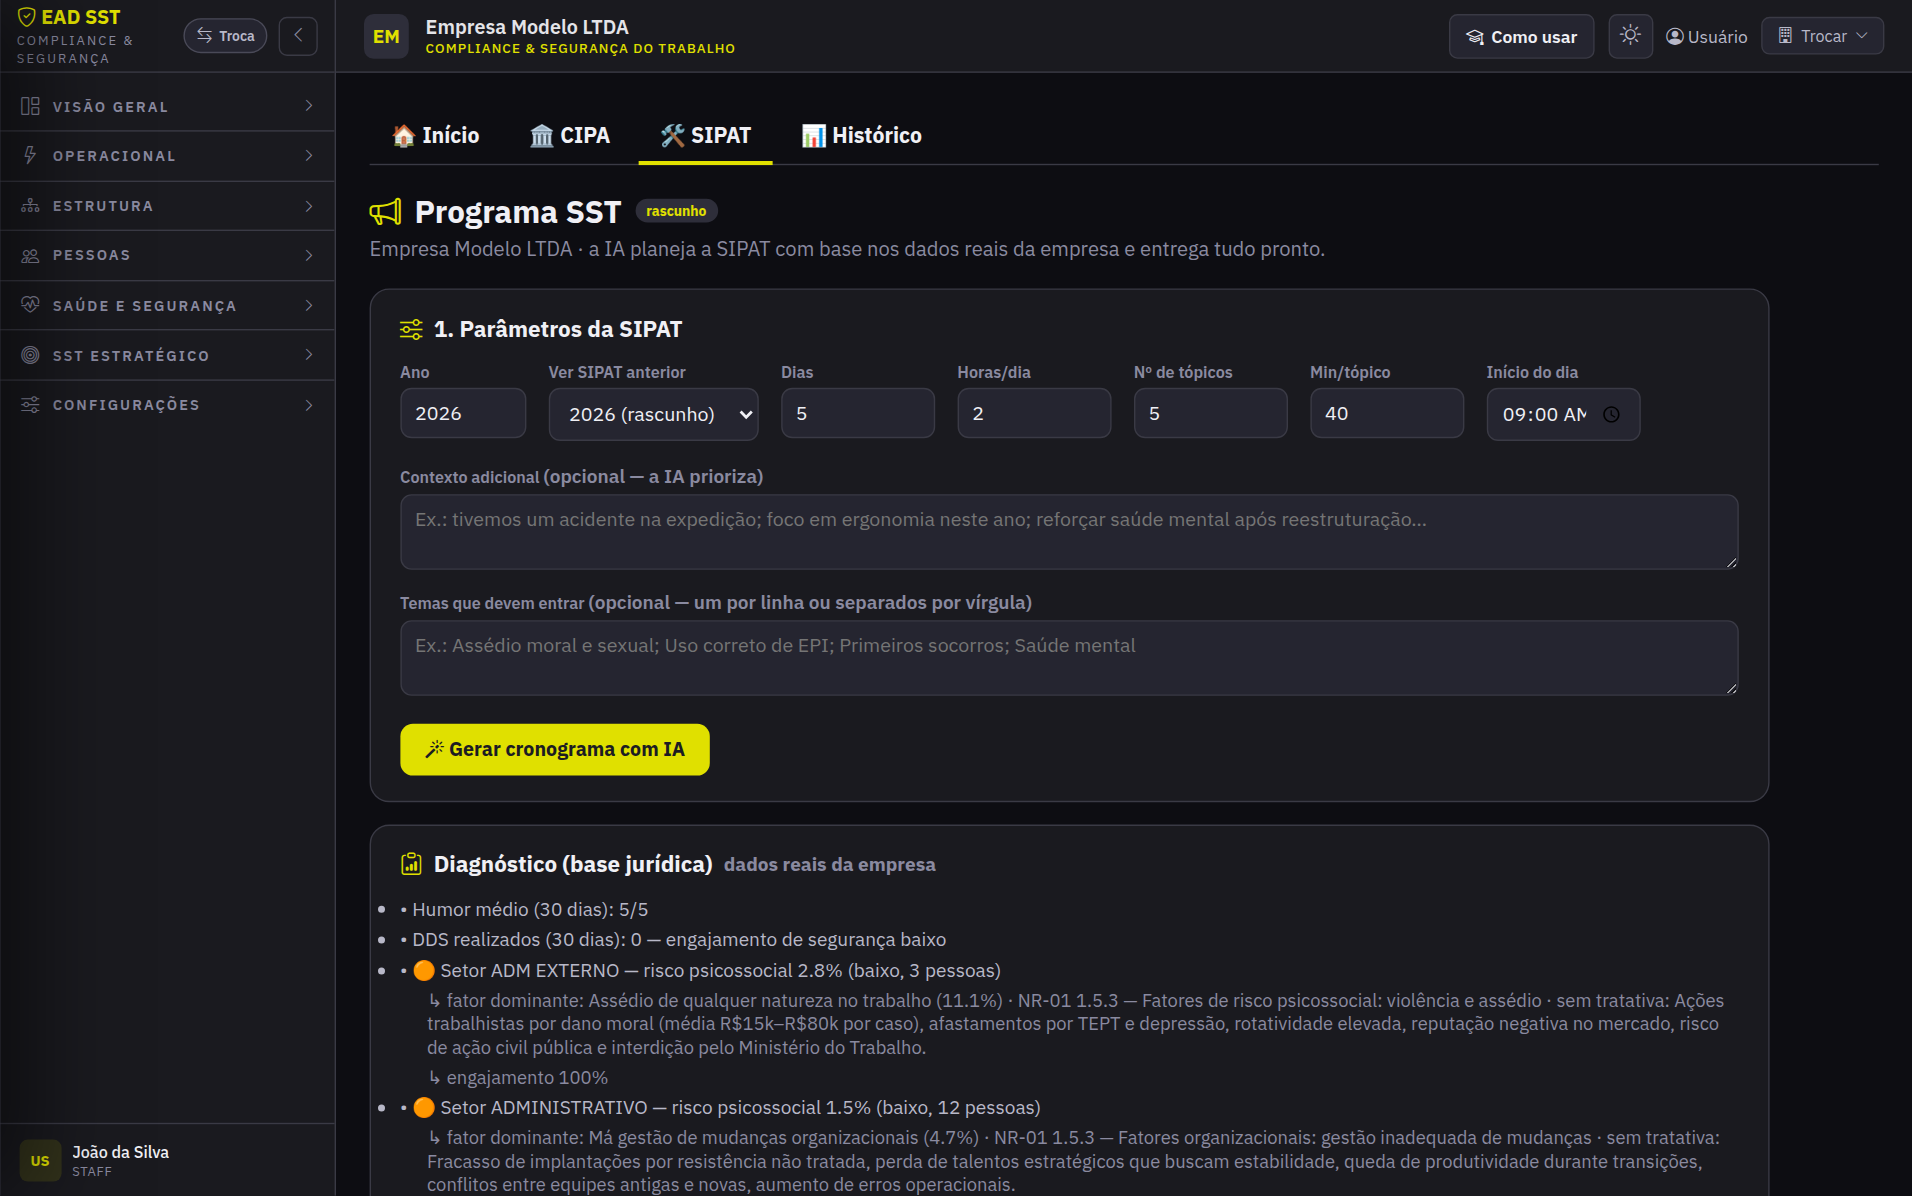1912x1196 pixels.
Task: Click the Visão Geral layout icon
Action: click(30, 106)
